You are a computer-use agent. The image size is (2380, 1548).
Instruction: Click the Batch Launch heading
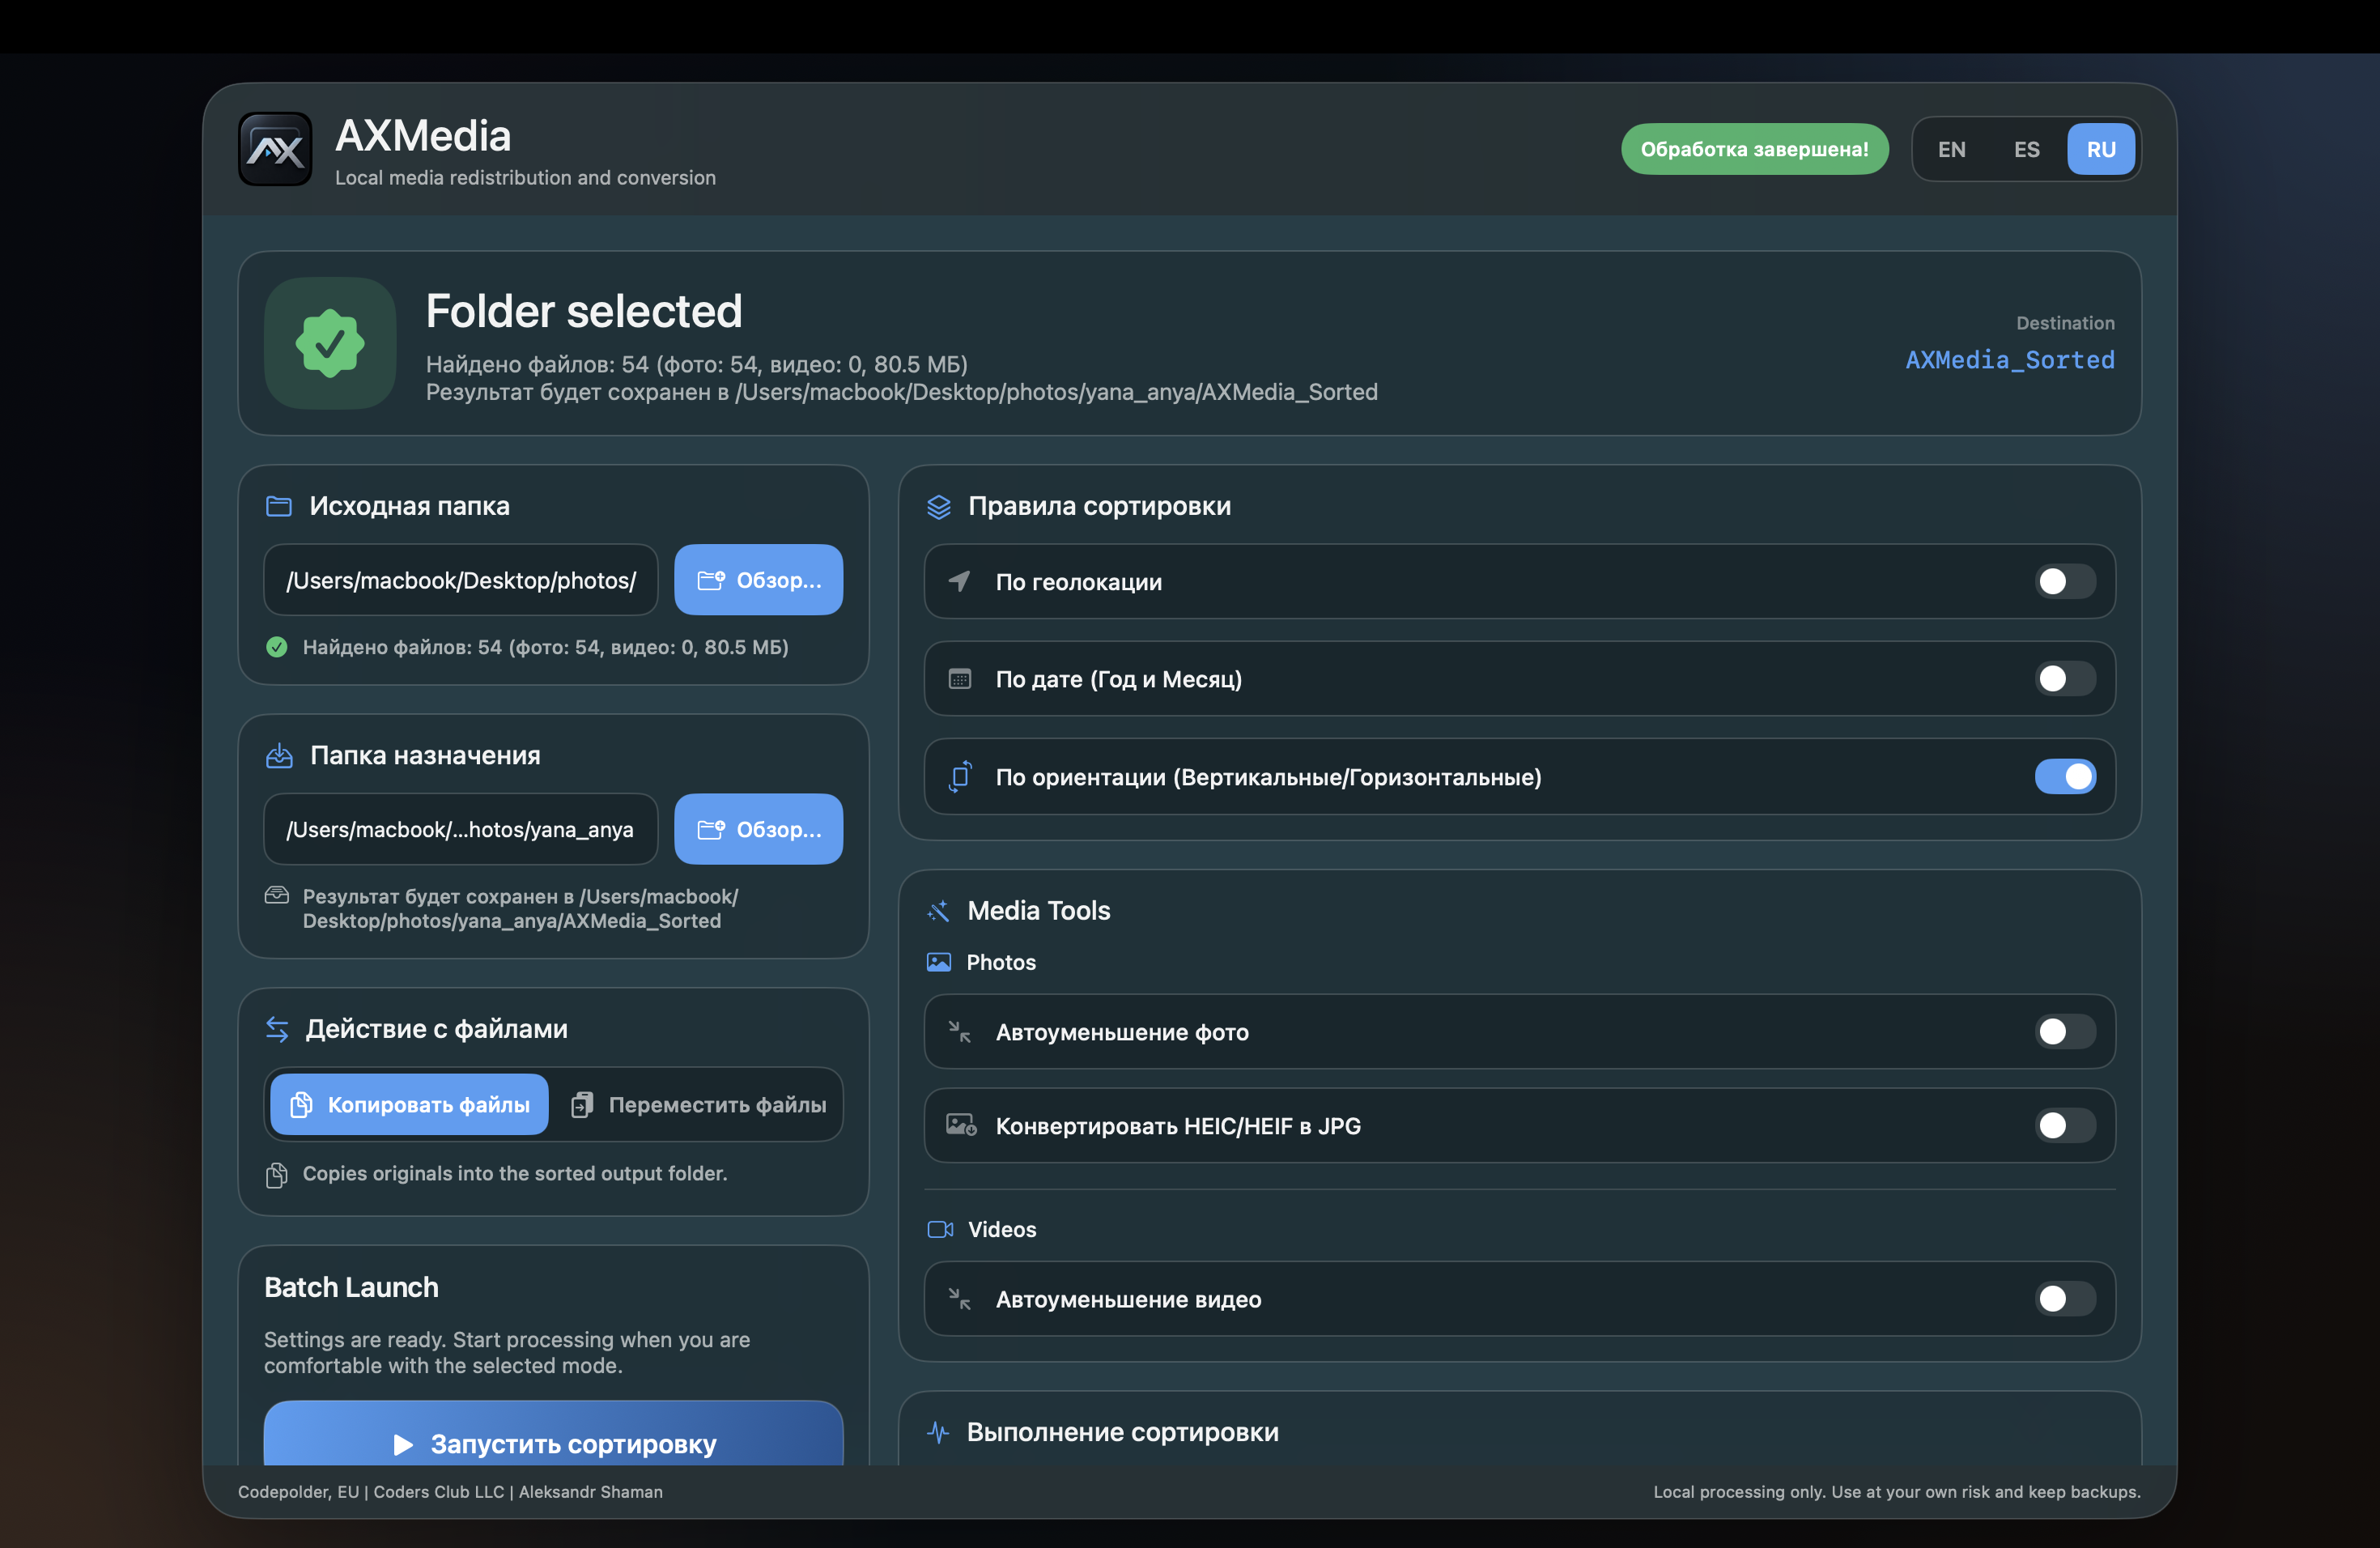[x=351, y=1287]
